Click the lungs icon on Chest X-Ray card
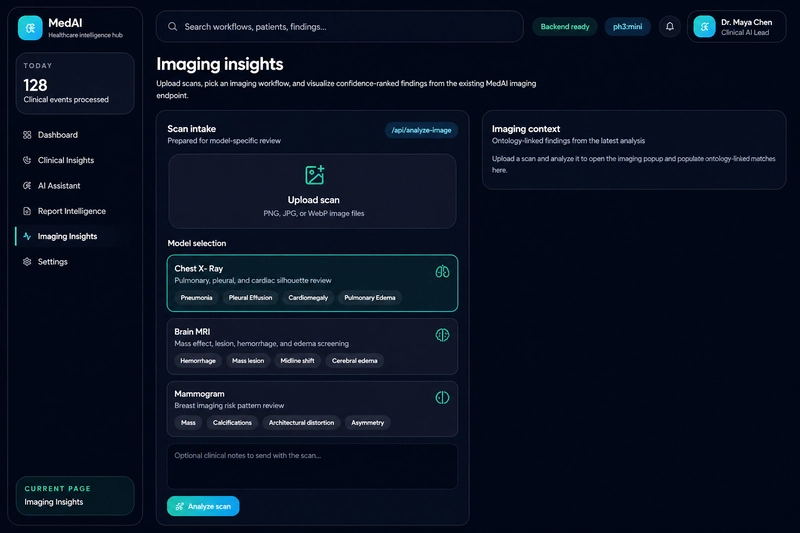The image size is (800, 533). (x=442, y=271)
